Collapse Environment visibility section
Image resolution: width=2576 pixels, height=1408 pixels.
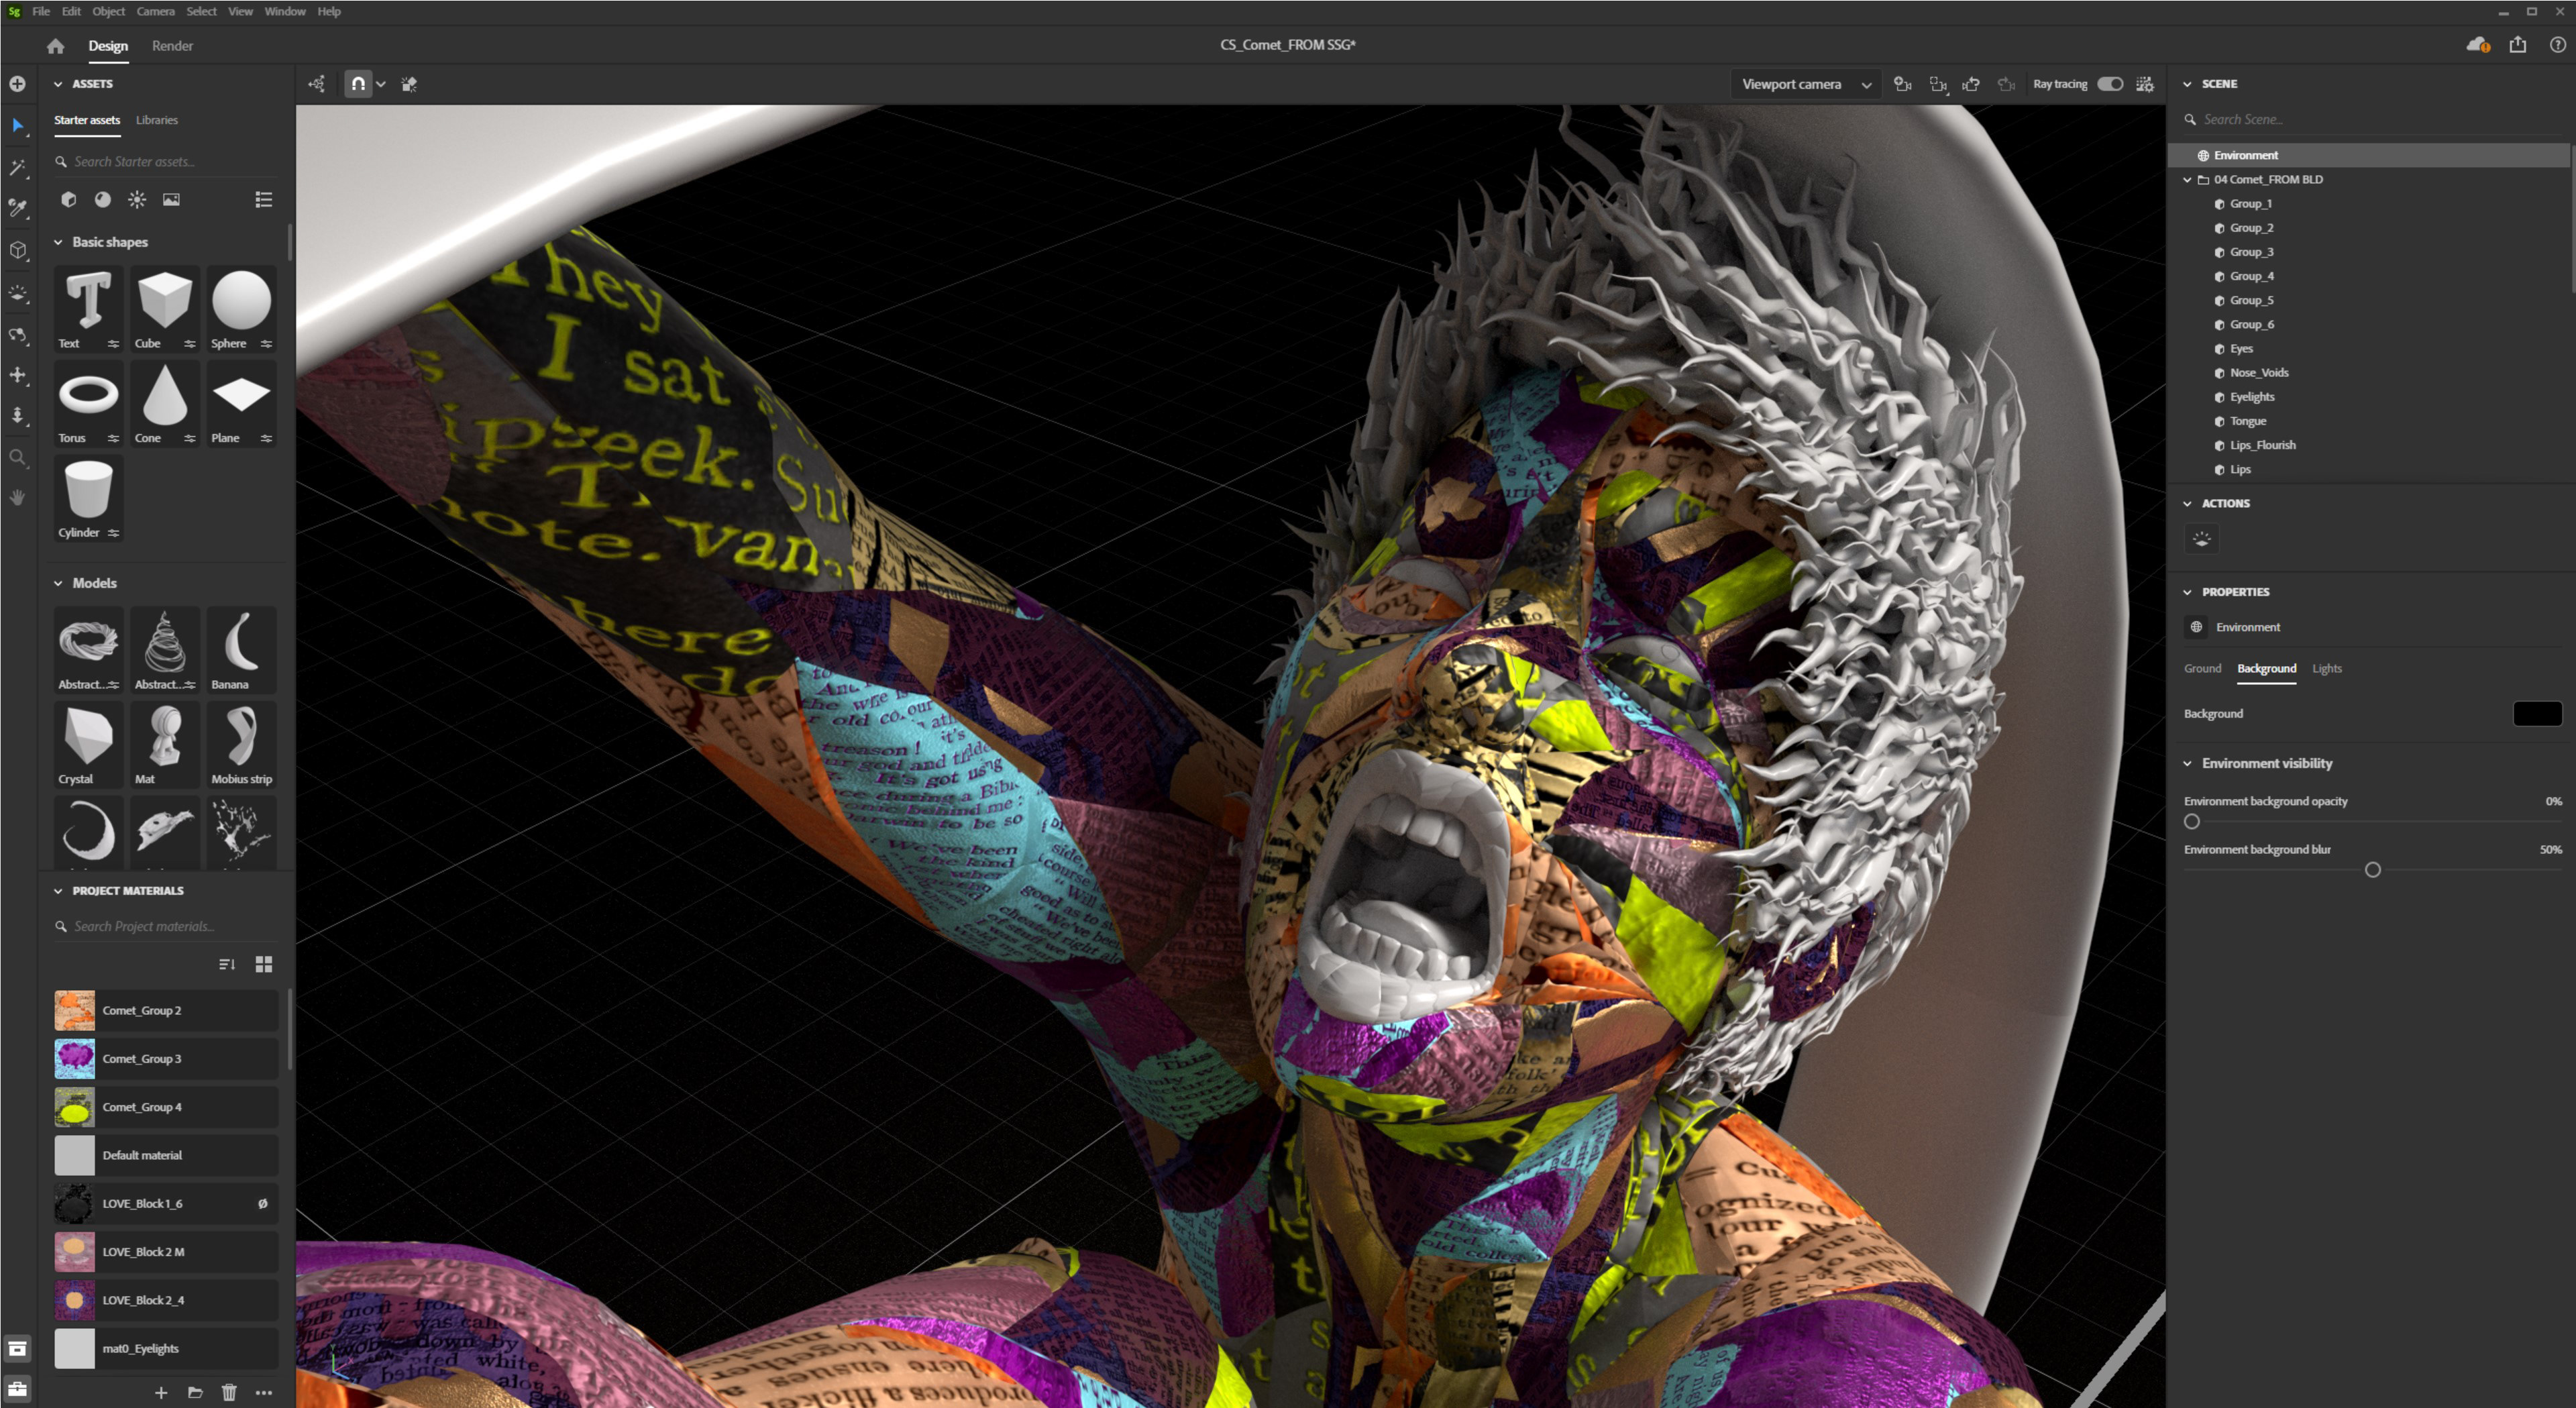(2187, 763)
